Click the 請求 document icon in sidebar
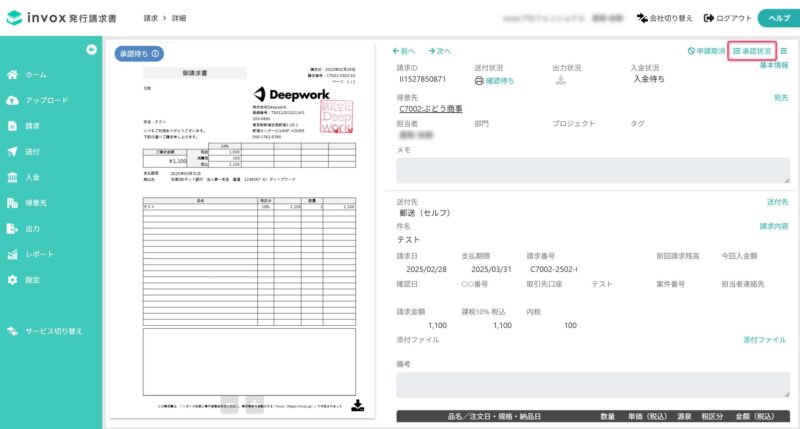The height and width of the screenshot is (429, 800). 12,126
